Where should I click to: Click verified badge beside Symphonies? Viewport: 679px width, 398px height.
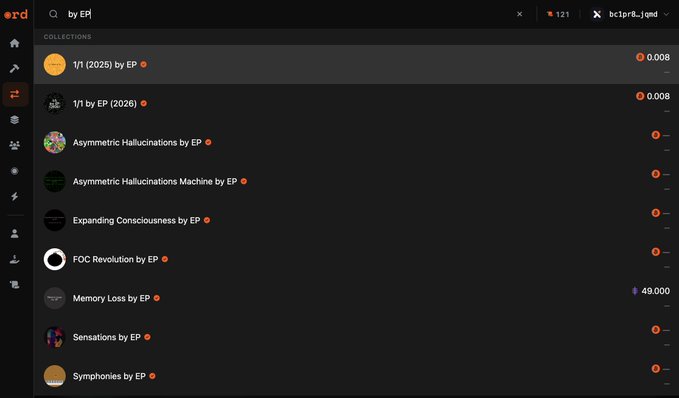click(x=152, y=376)
